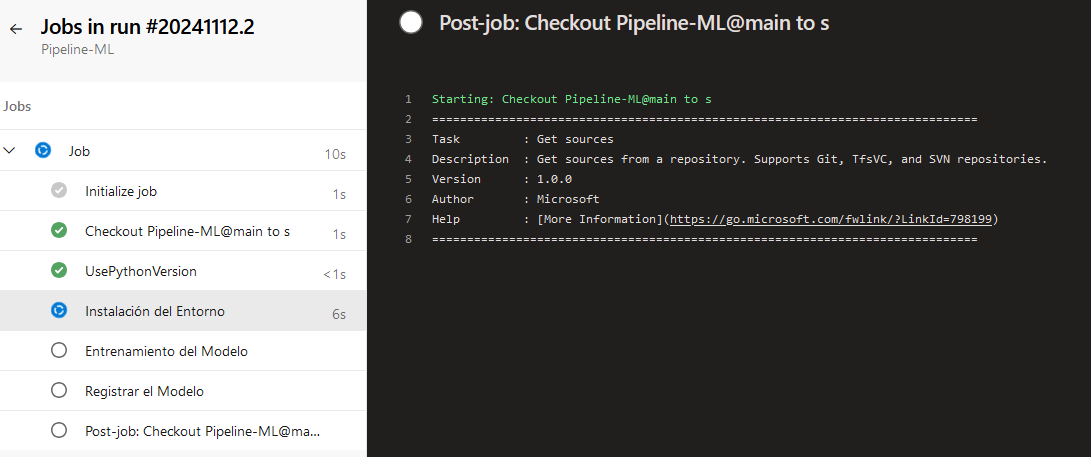
Task: Click green success icon for Checkout Pipeline-ML@main
Action: 59,231
